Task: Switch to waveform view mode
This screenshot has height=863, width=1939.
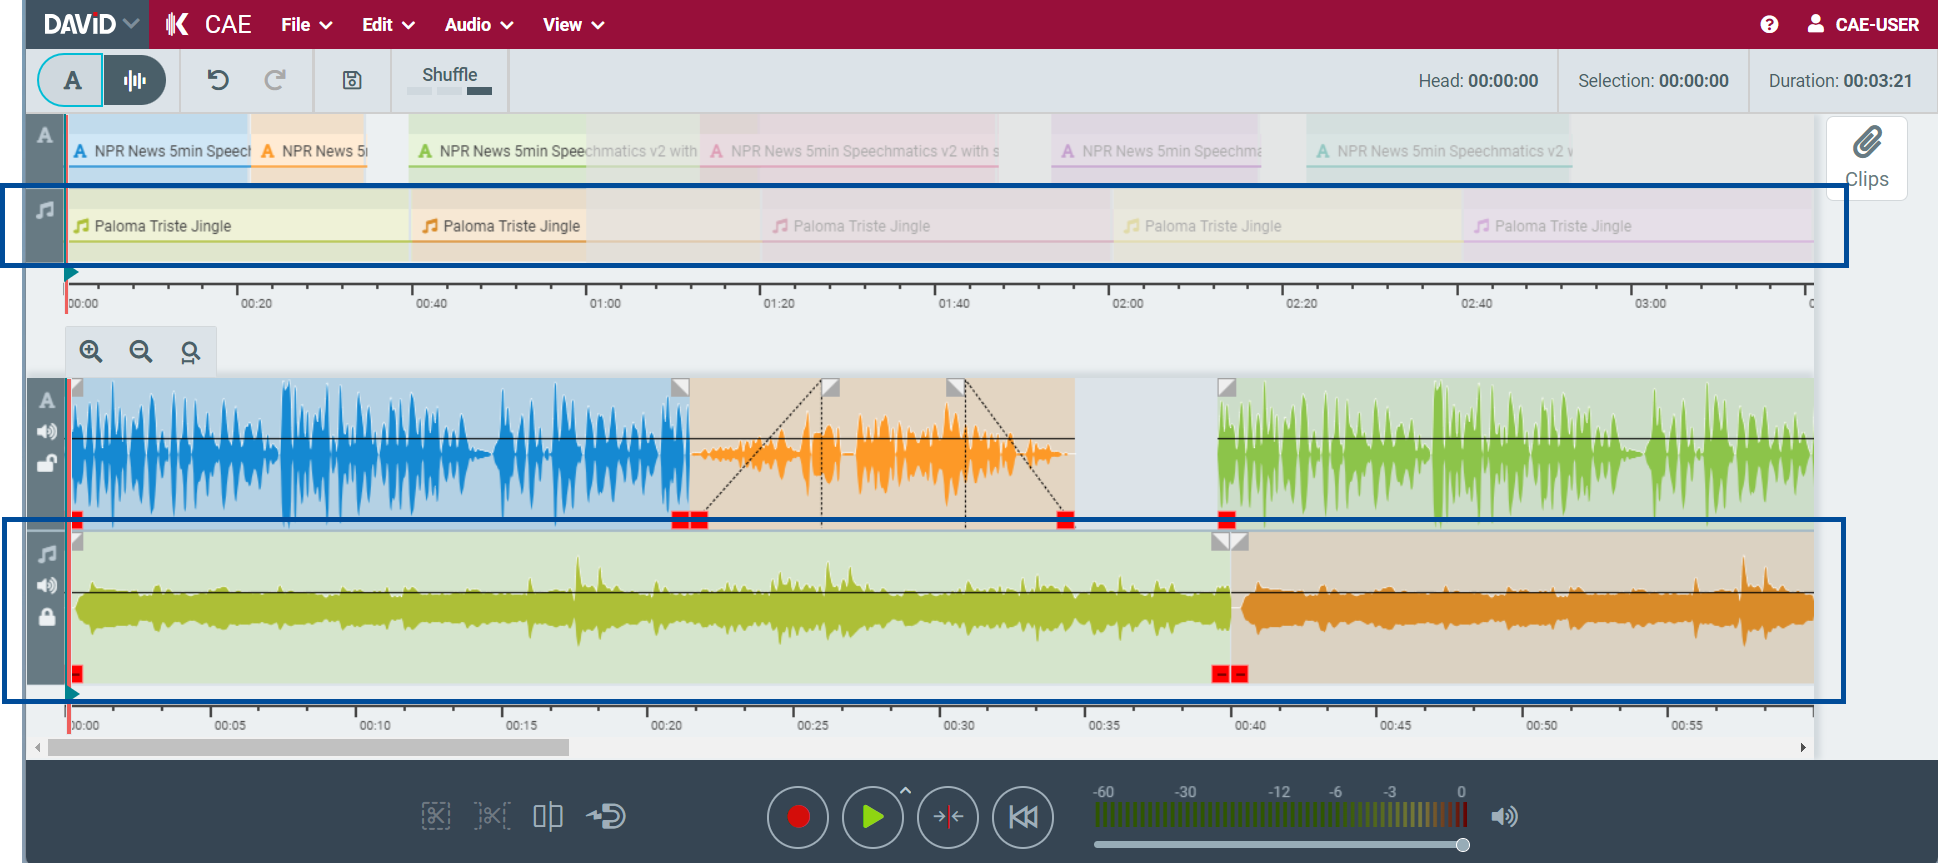Action: tap(134, 80)
